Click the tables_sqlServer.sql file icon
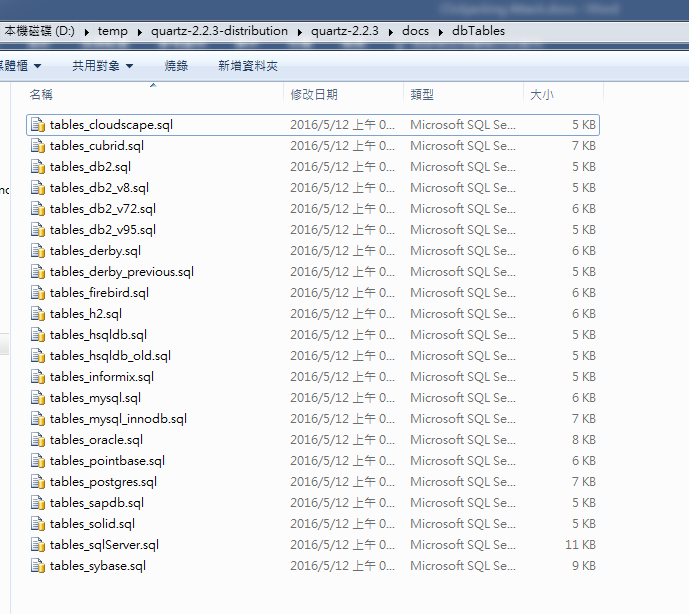 point(38,545)
